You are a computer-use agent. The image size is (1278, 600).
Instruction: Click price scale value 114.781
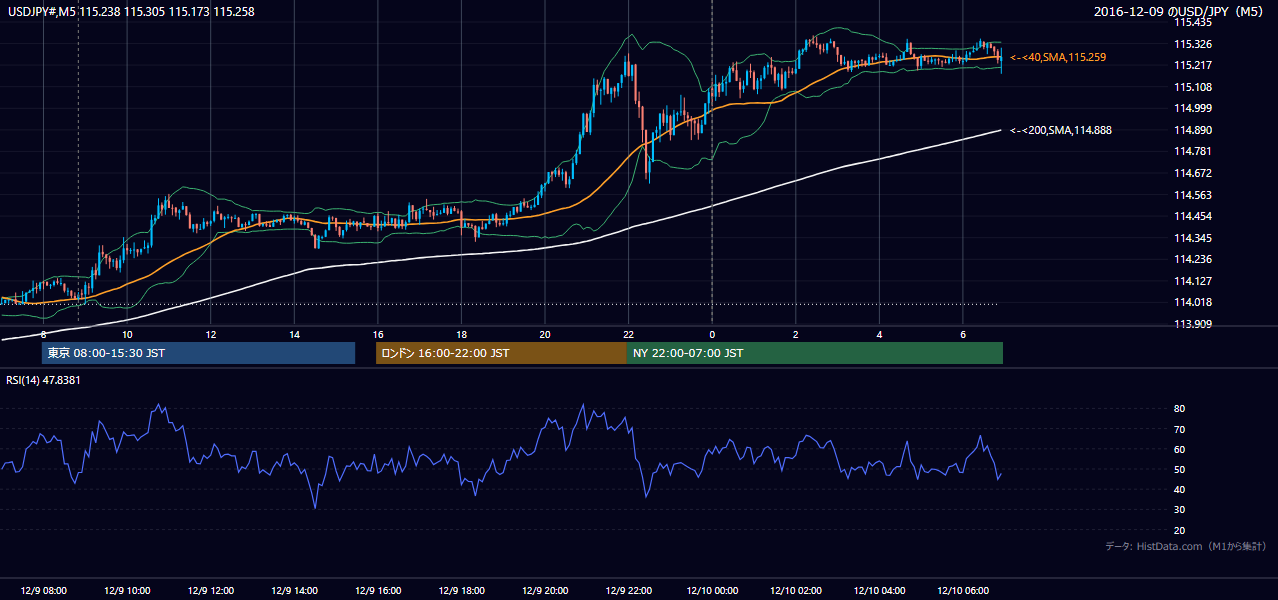[1192, 151]
